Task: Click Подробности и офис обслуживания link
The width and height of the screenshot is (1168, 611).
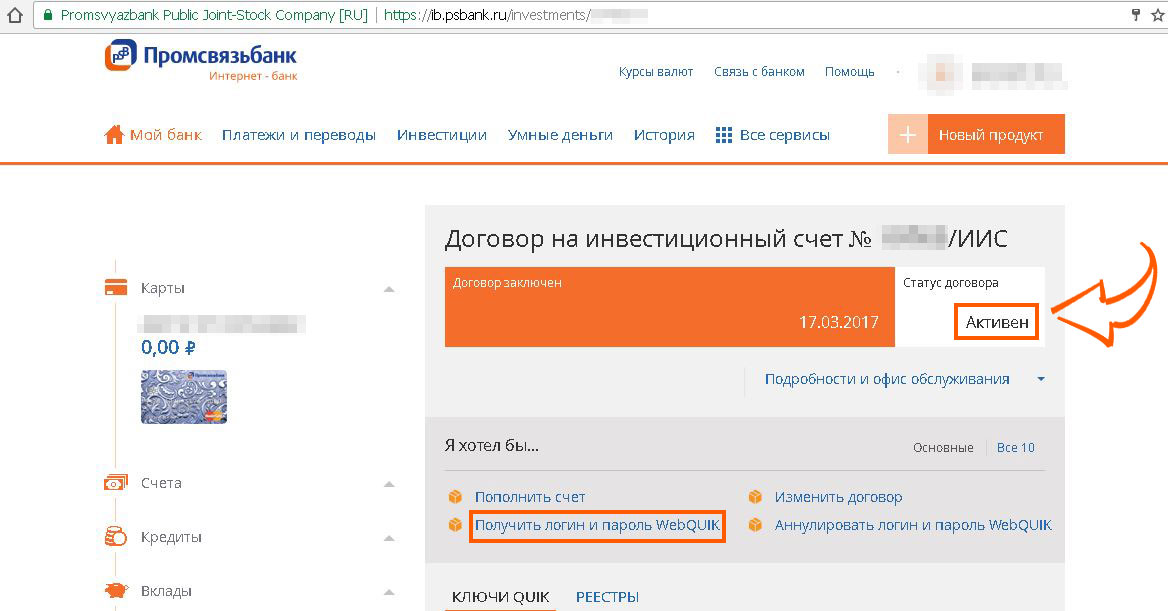Action: pyautogui.click(x=887, y=379)
